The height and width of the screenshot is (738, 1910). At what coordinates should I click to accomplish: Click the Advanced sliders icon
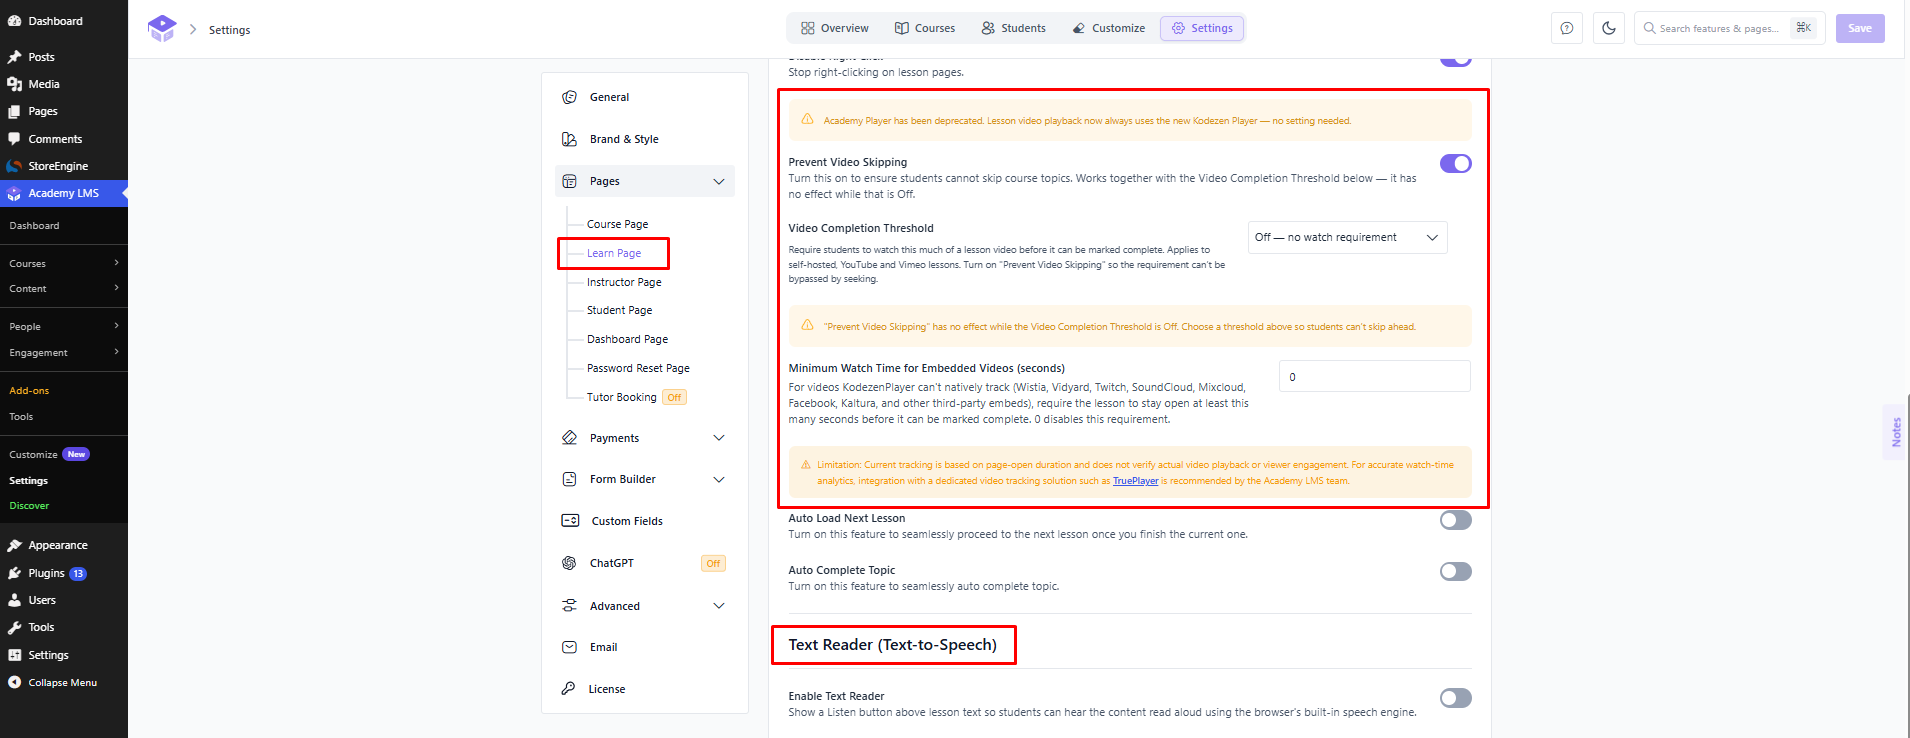point(569,606)
